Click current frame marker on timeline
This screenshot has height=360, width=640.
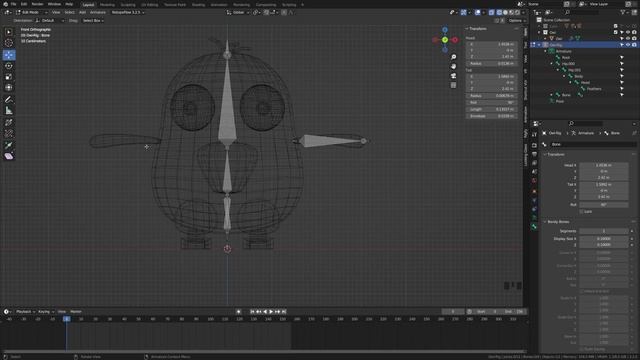tap(66, 319)
